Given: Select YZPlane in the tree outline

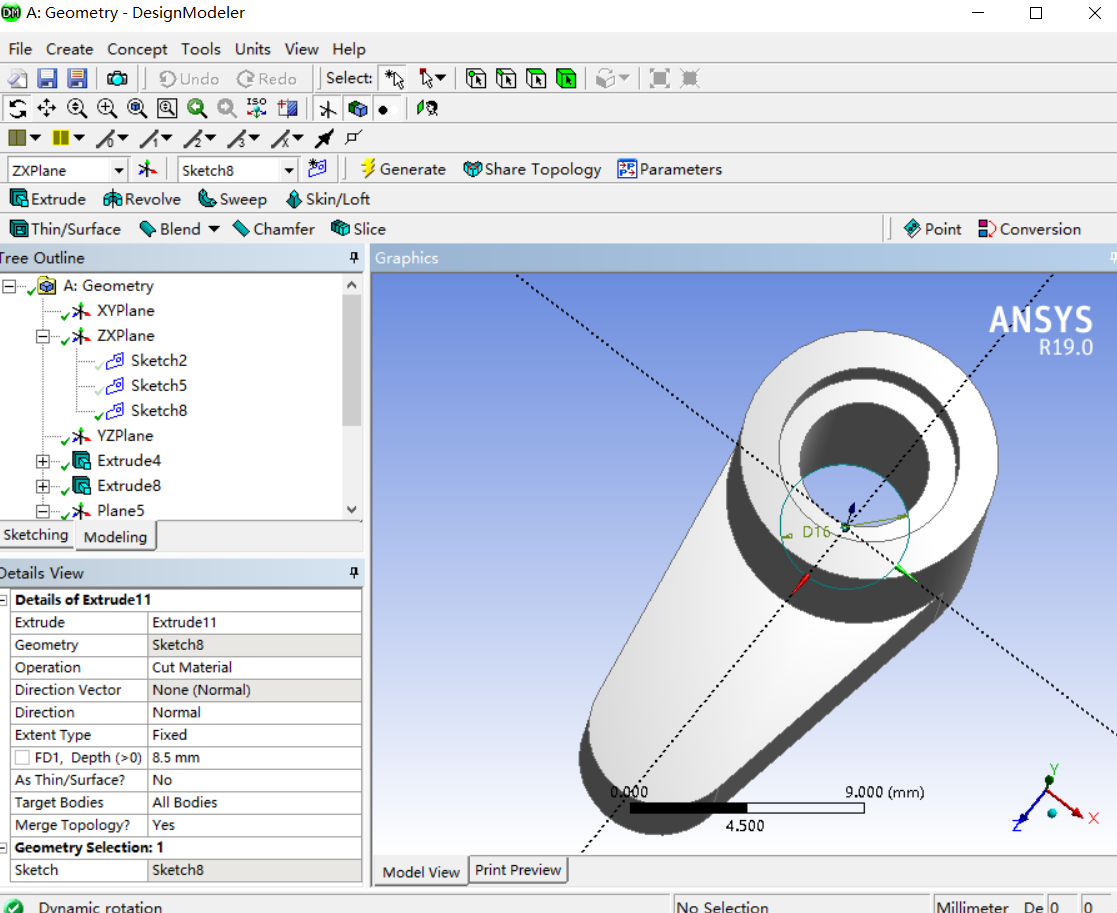Looking at the screenshot, I should [x=125, y=436].
